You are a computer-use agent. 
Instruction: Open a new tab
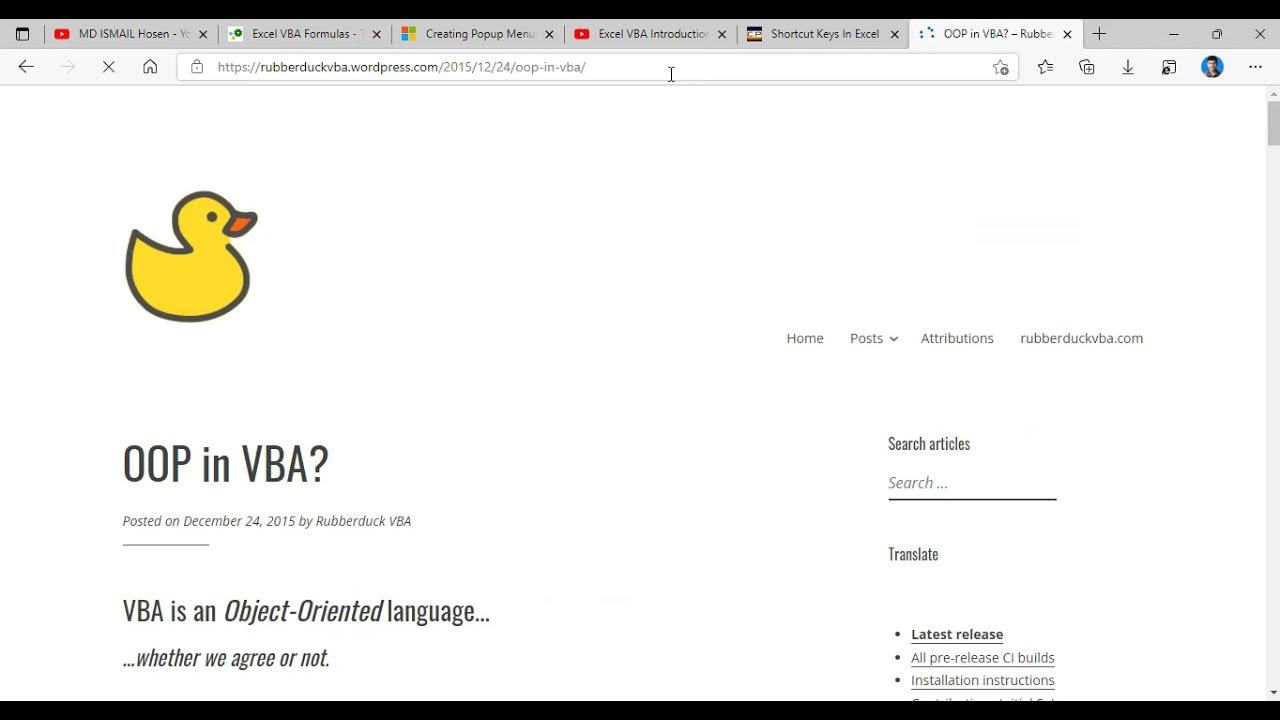[1099, 34]
